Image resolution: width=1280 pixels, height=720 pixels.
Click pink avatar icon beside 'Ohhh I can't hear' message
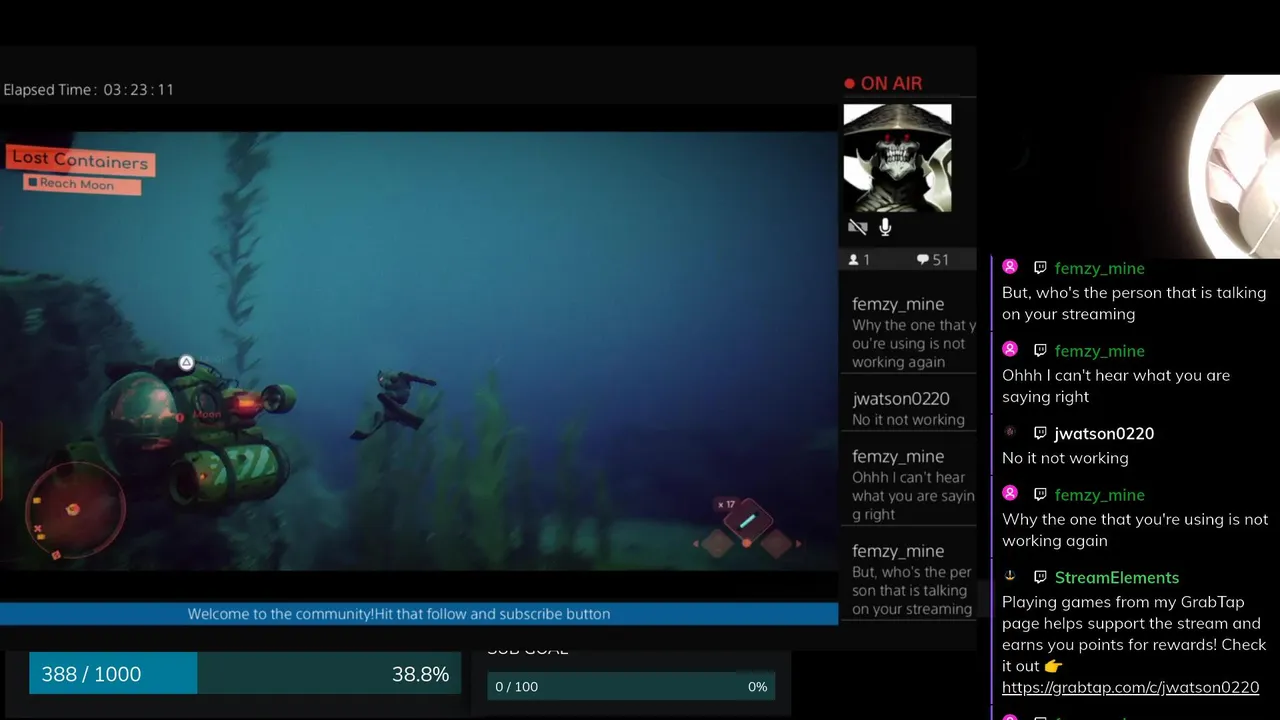tap(1010, 349)
